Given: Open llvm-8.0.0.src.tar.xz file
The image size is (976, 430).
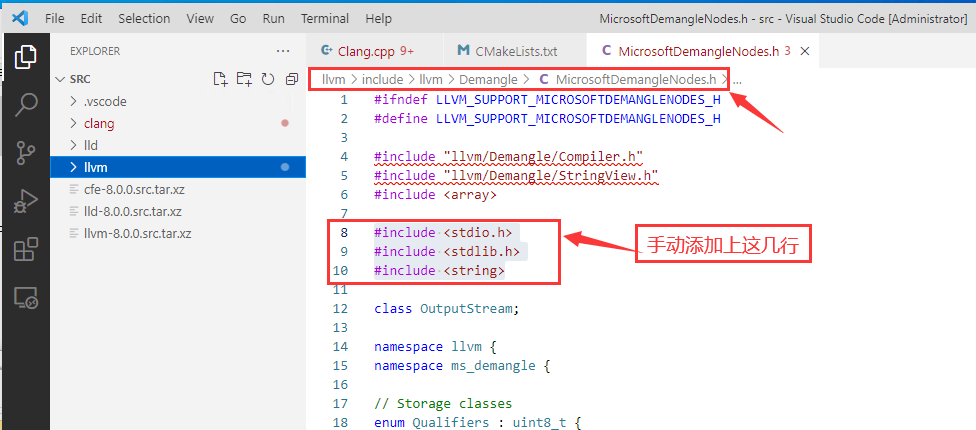Looking at the screenshot, I should point(178,234).
